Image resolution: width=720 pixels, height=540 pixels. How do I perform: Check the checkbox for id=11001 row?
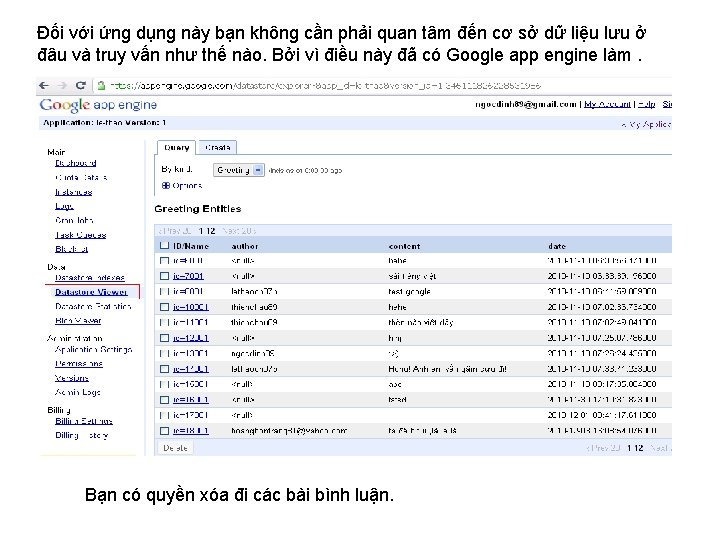click(164, 322)
